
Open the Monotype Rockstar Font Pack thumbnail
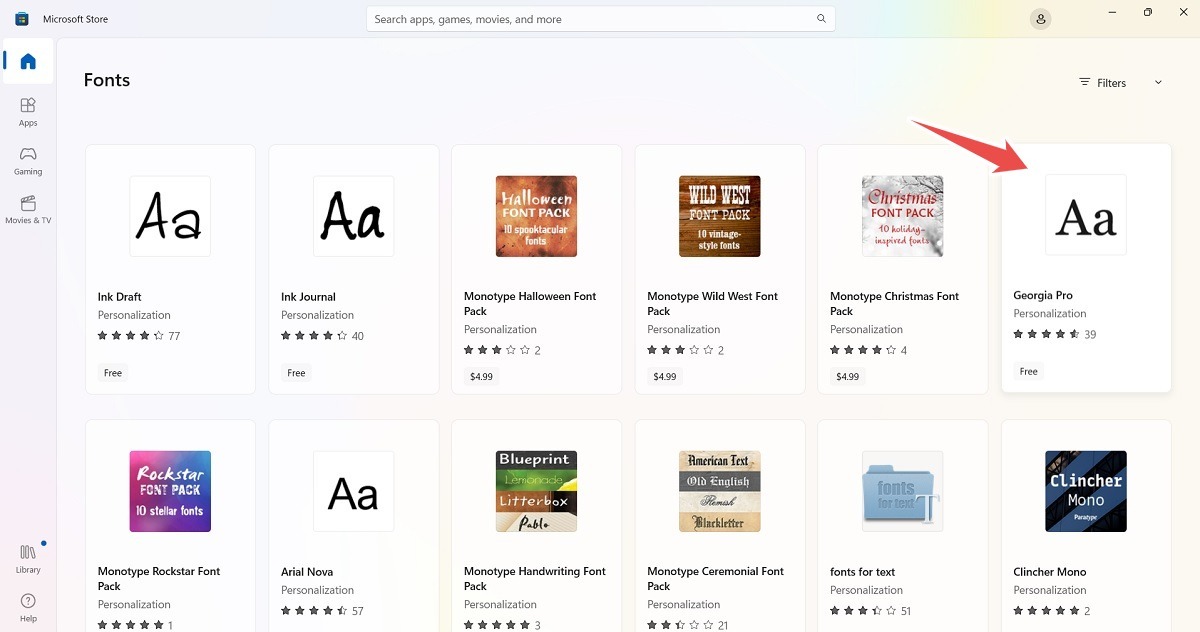[x=170, y=490]
